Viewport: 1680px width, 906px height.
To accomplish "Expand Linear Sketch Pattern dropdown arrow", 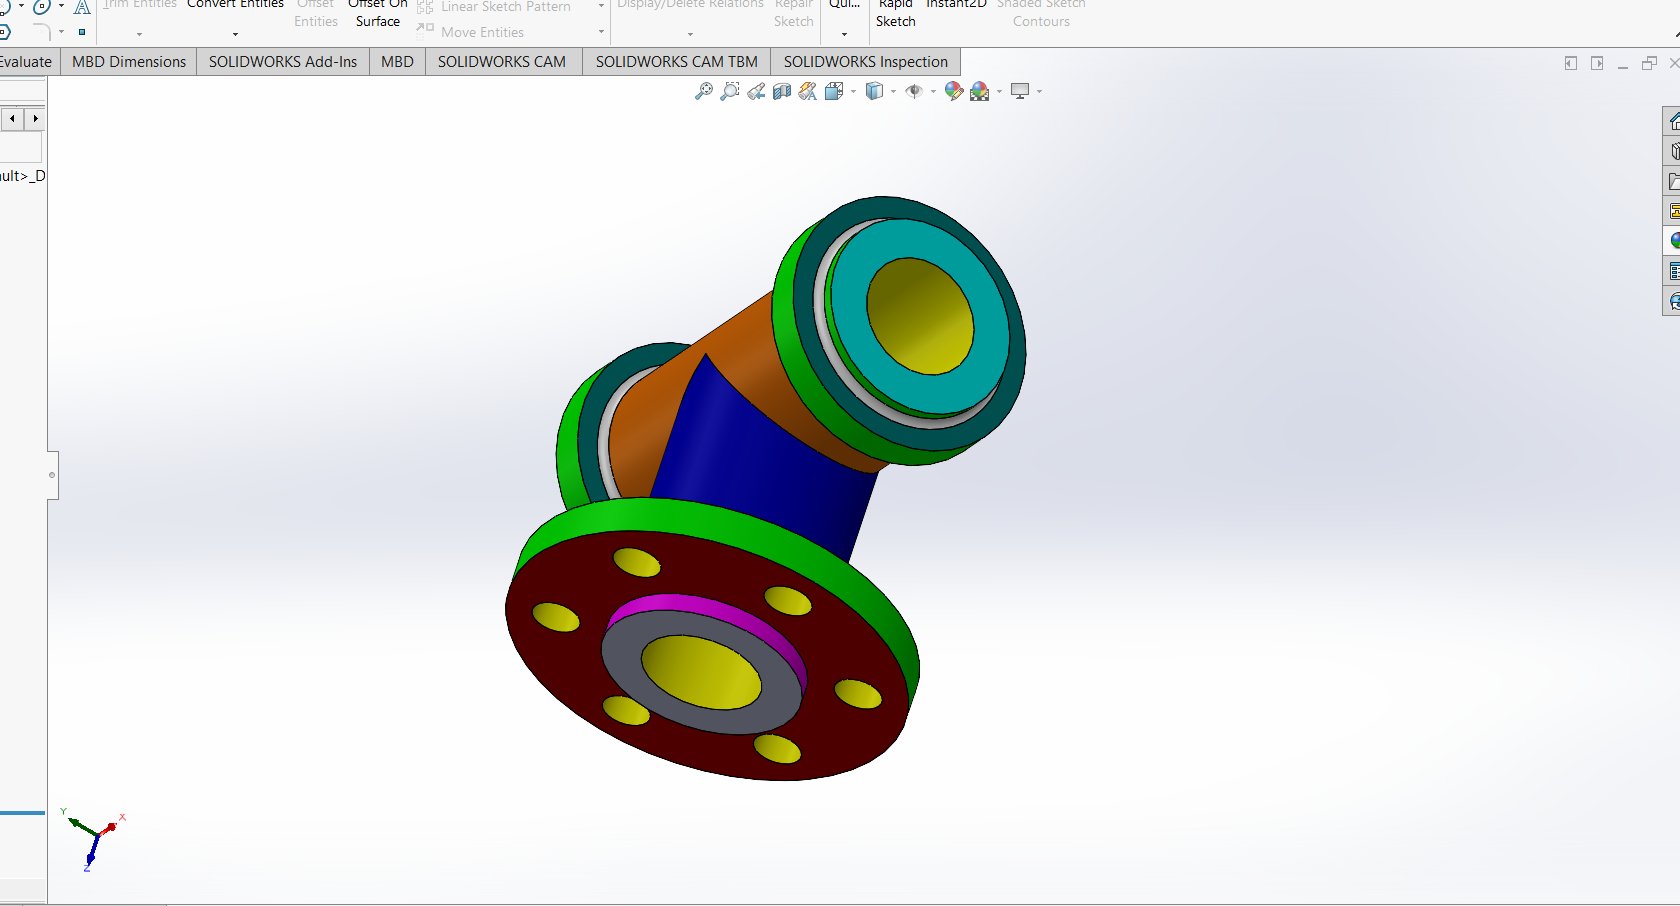I will pos(601,6).
